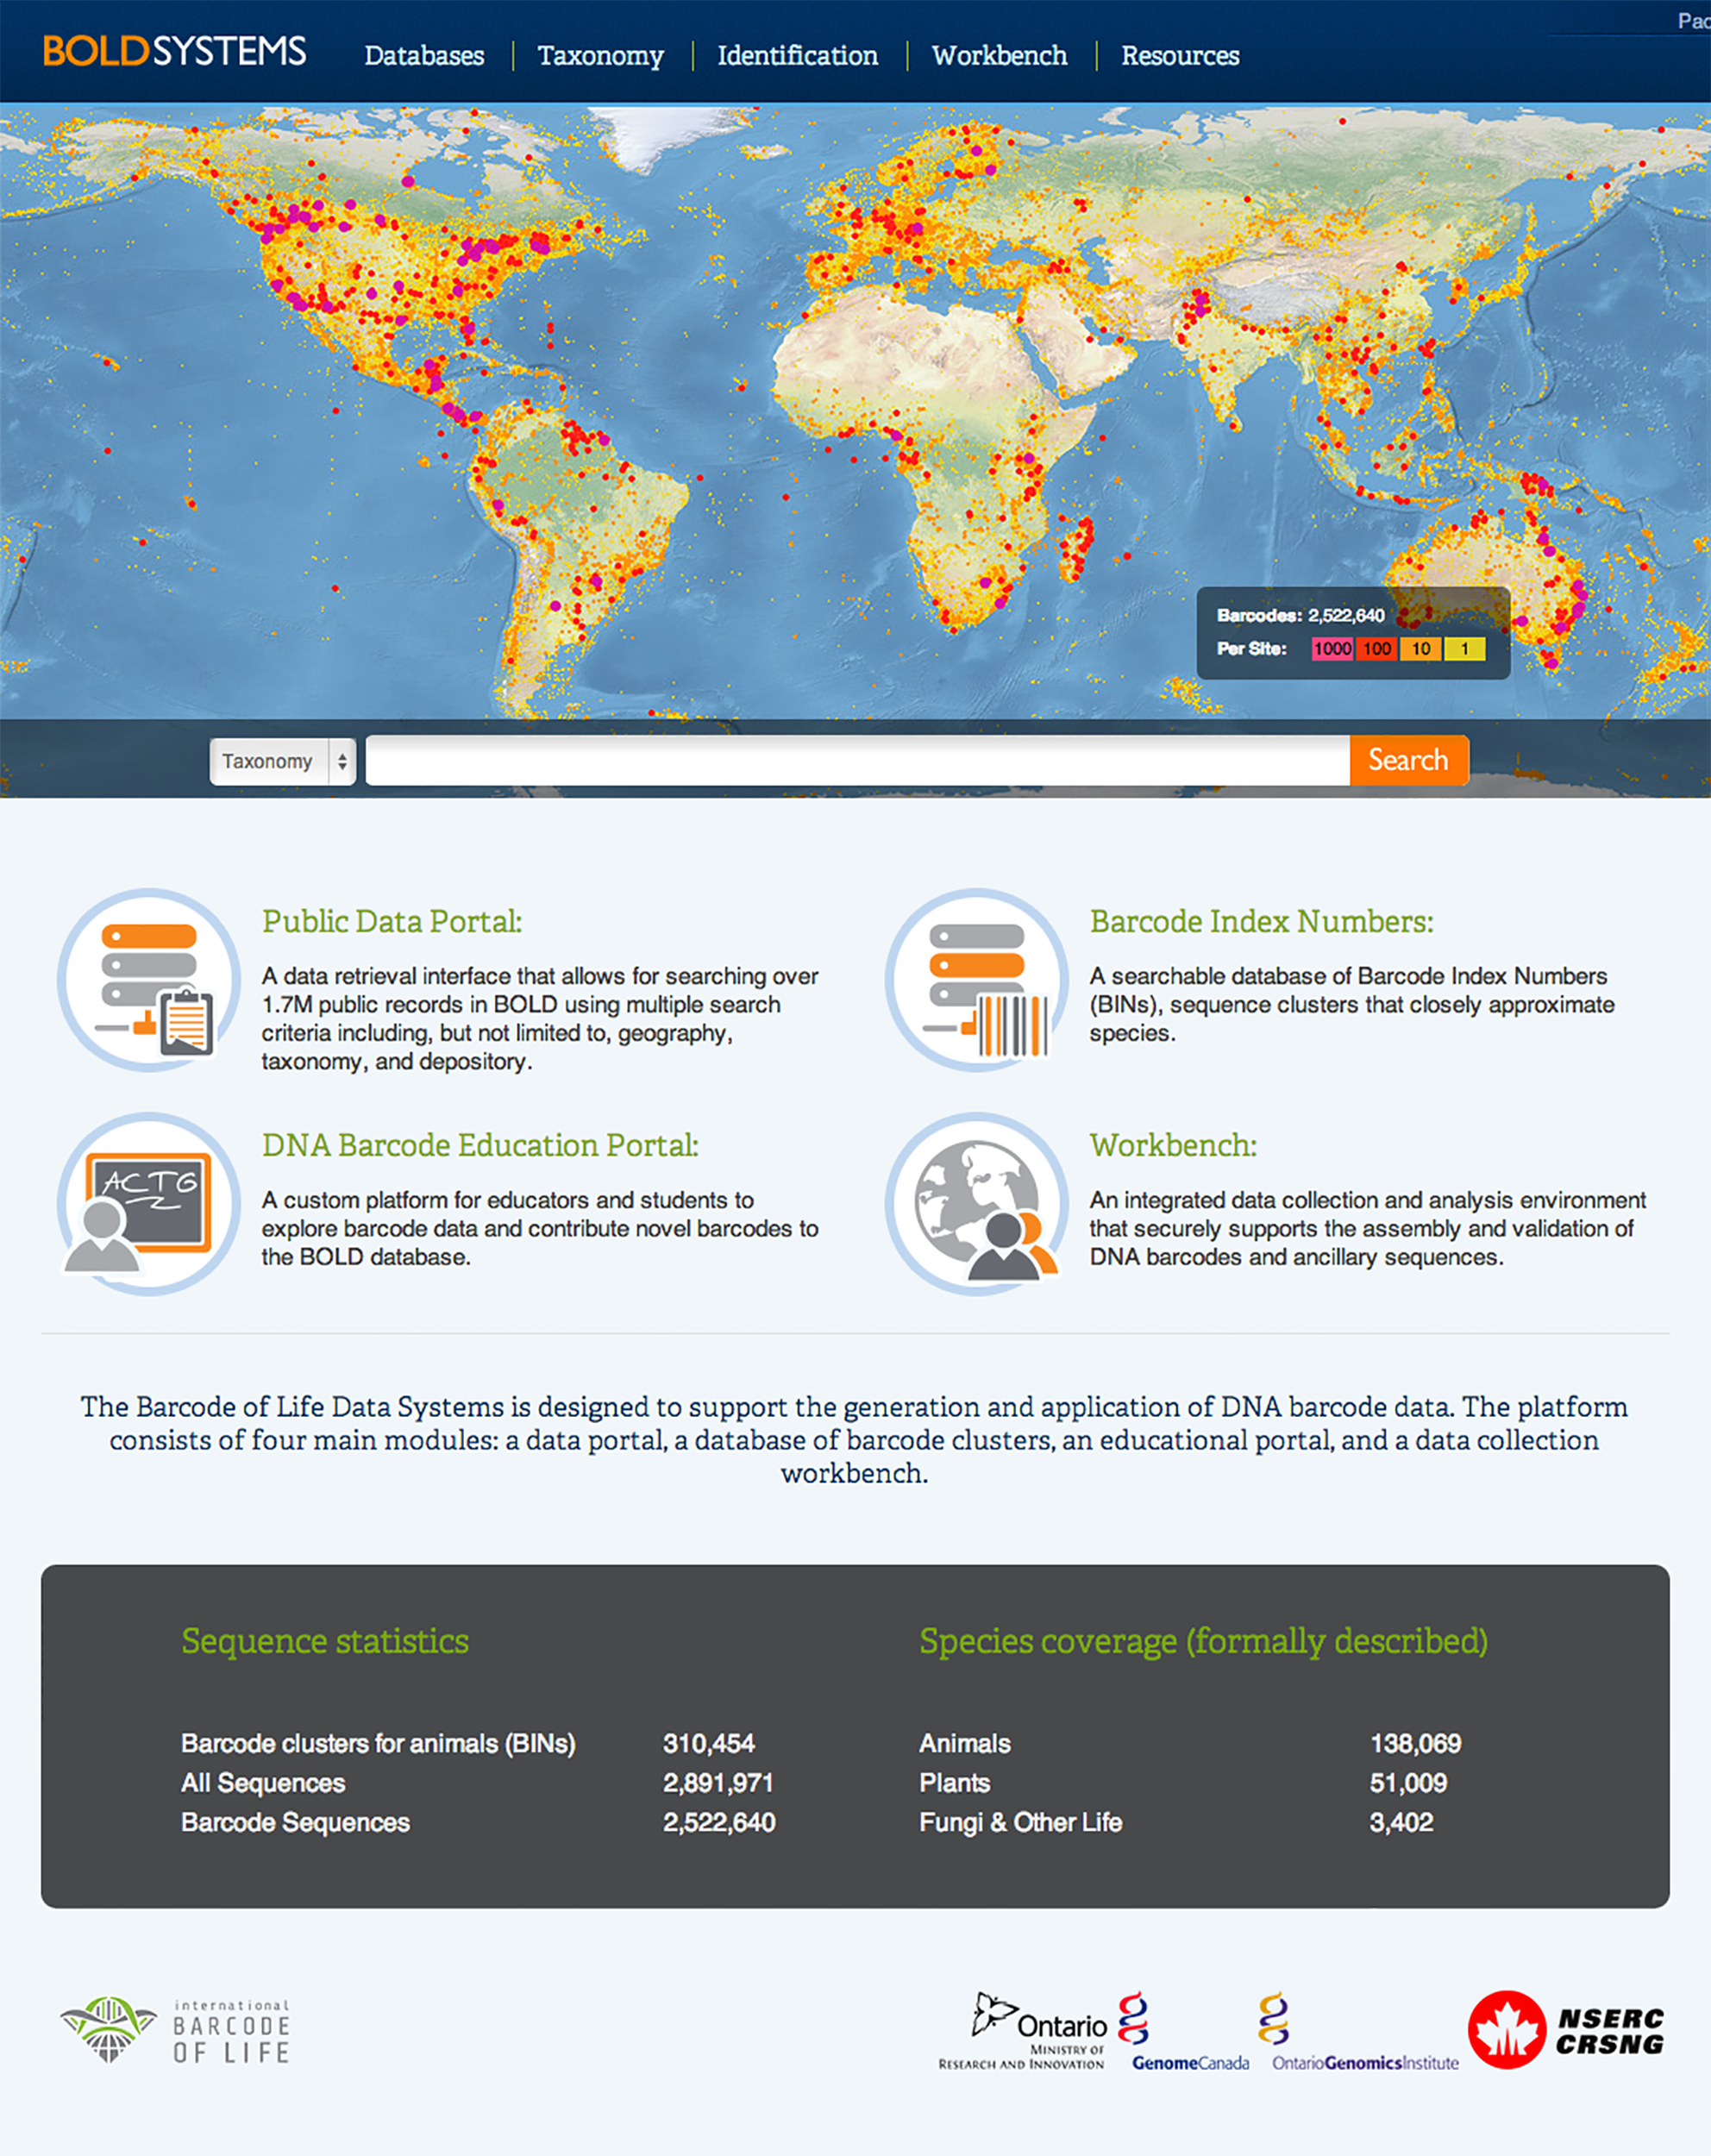
Task: Click the Plants species coverage label
Action: click(x=955, y=1782)
